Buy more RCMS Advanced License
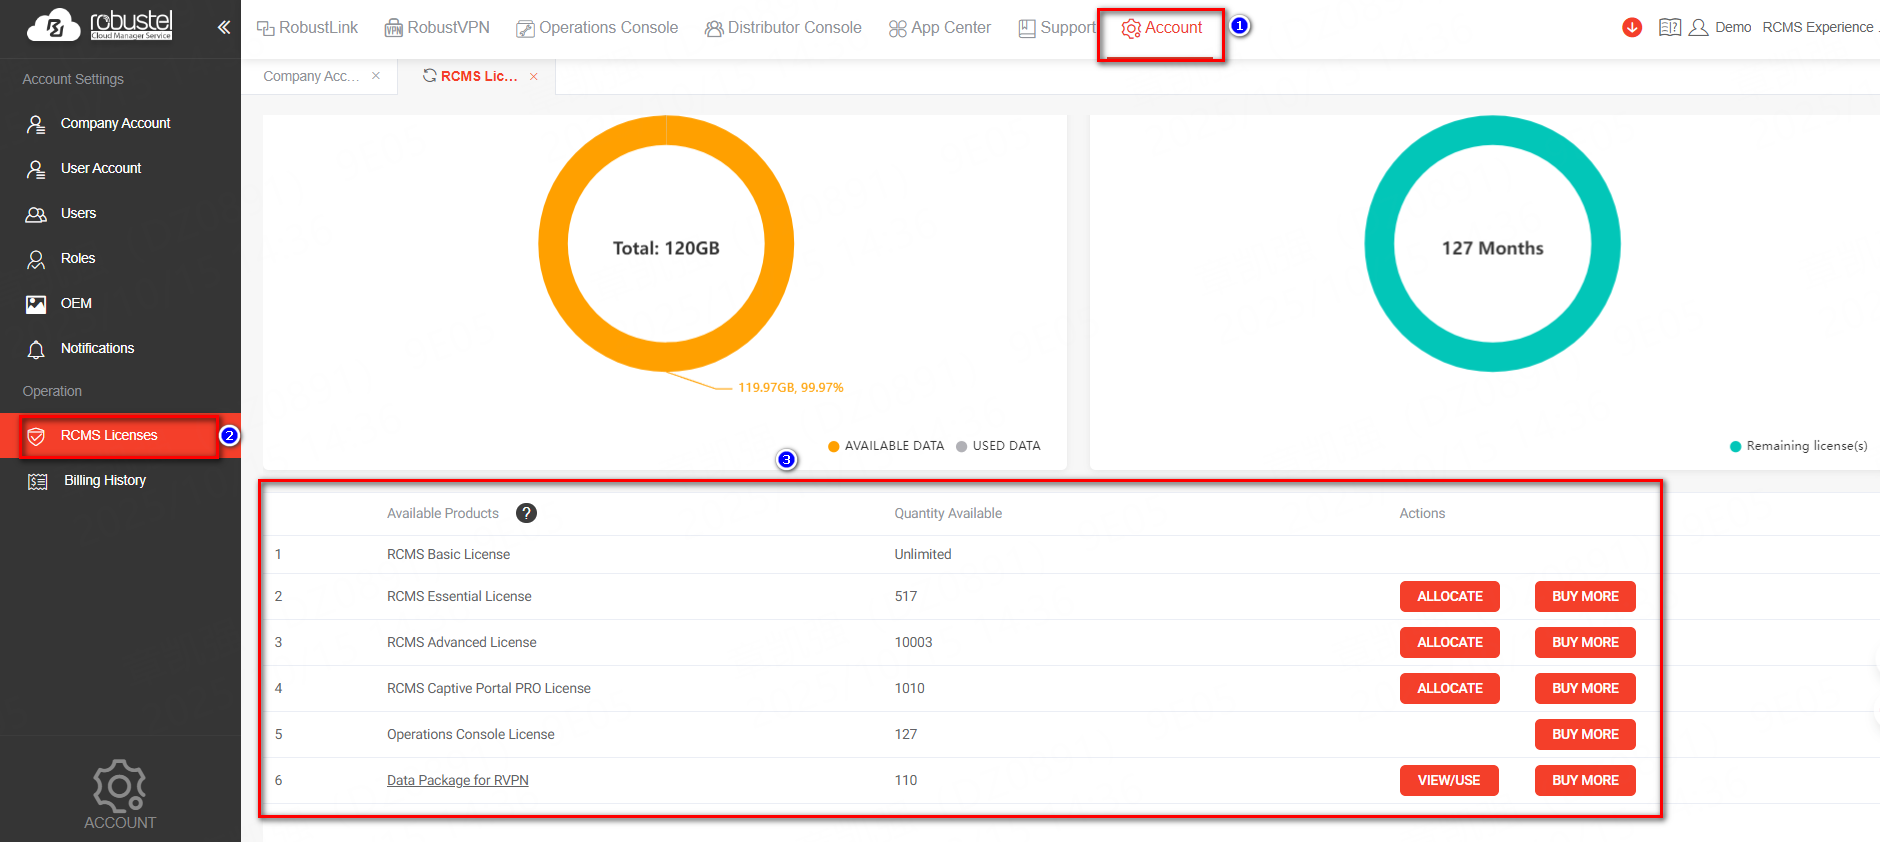The image size is (1880, 842). point(1585,643)
